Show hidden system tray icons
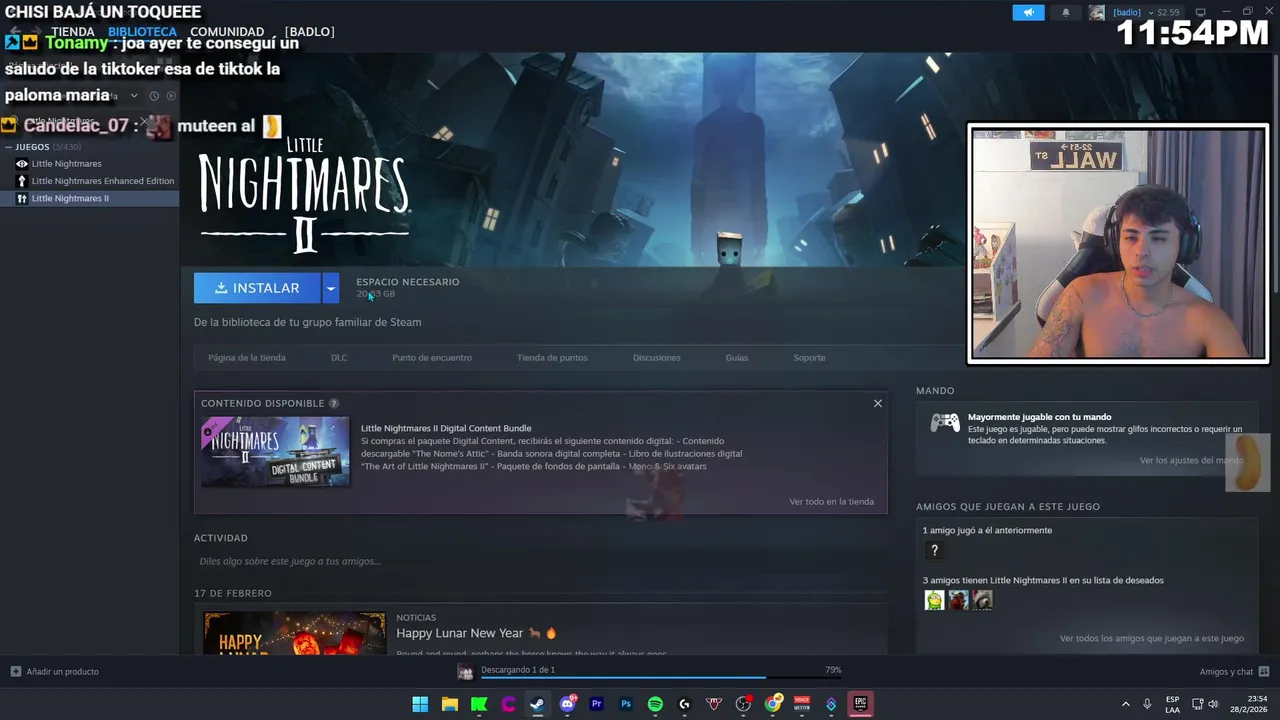 tap(1126, 704)
